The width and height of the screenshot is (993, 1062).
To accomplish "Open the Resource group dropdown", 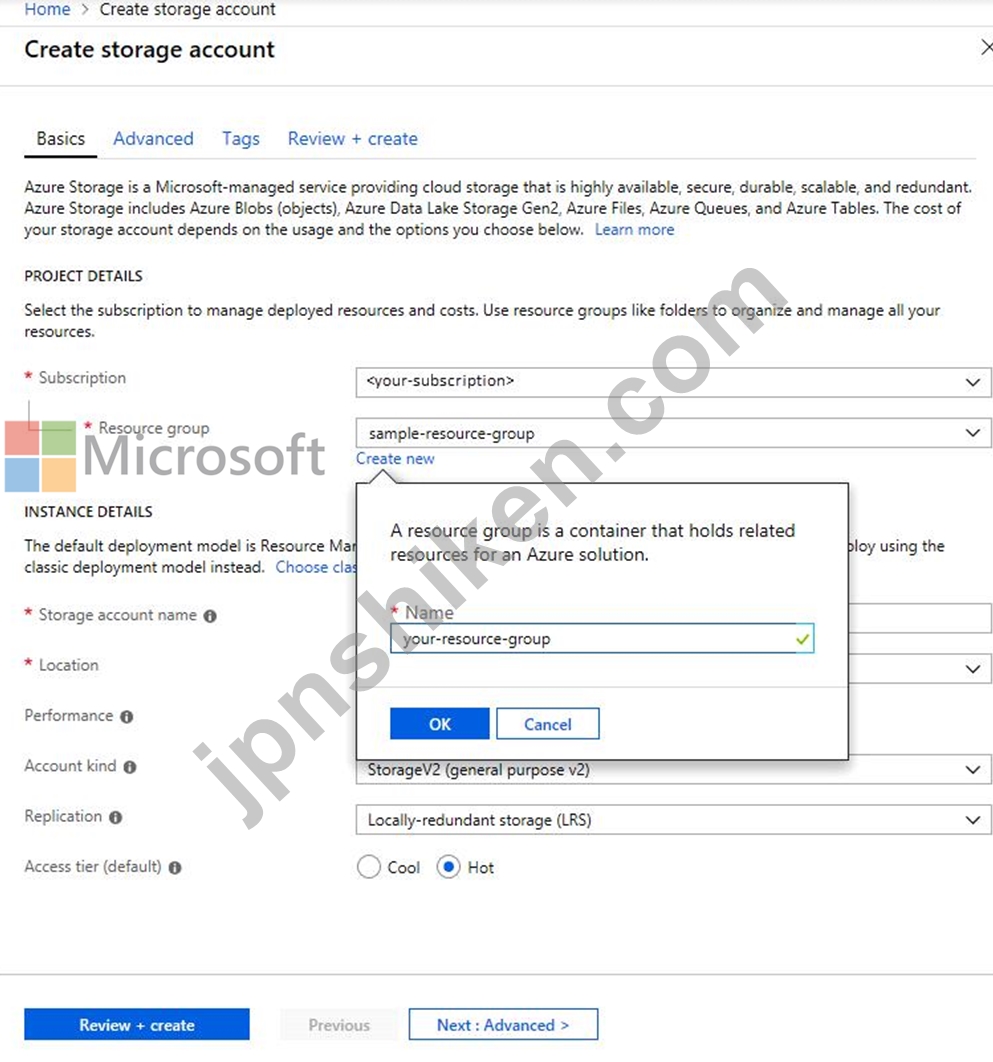I will (x=673, y=433).
